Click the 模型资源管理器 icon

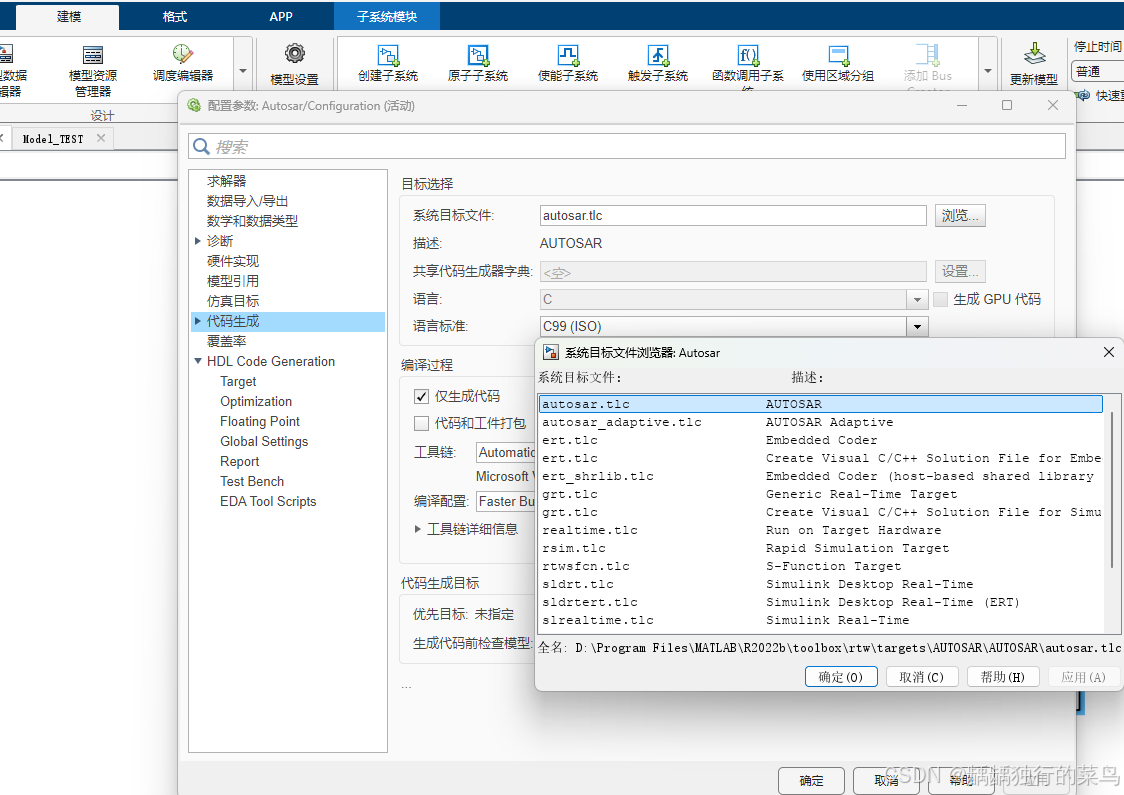click(93, 62)
